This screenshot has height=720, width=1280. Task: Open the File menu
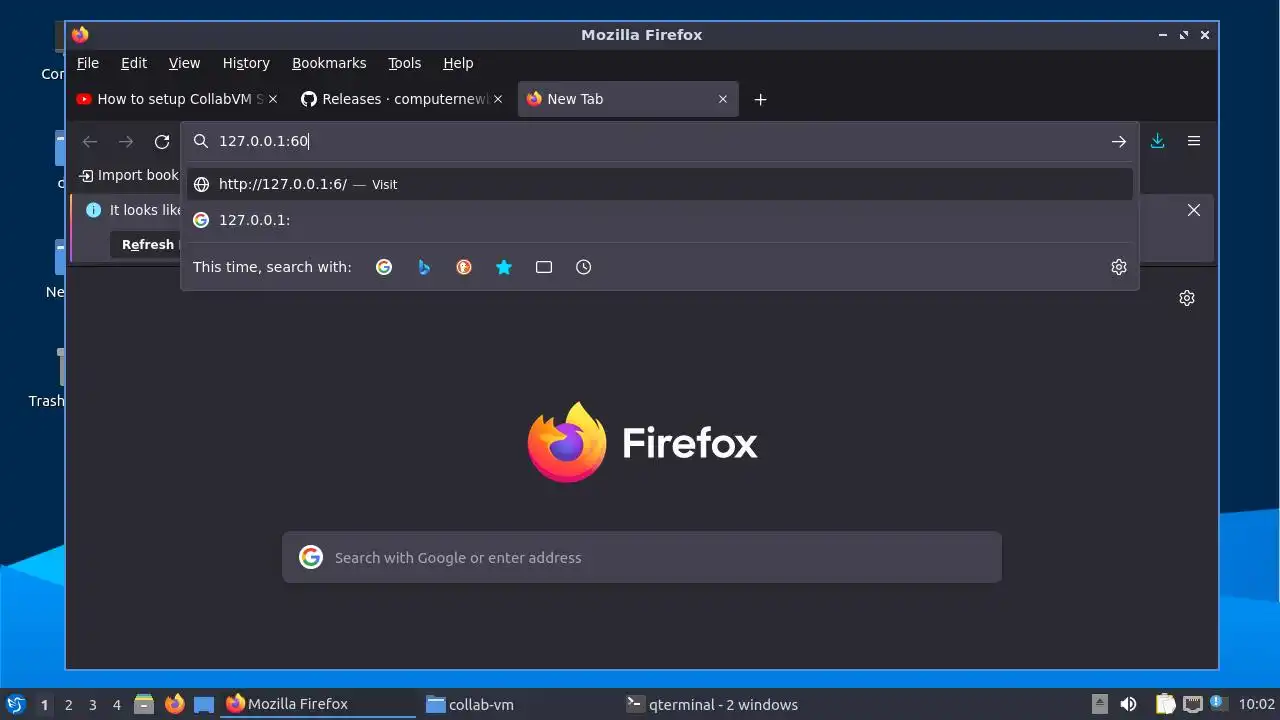coord(88,63)
